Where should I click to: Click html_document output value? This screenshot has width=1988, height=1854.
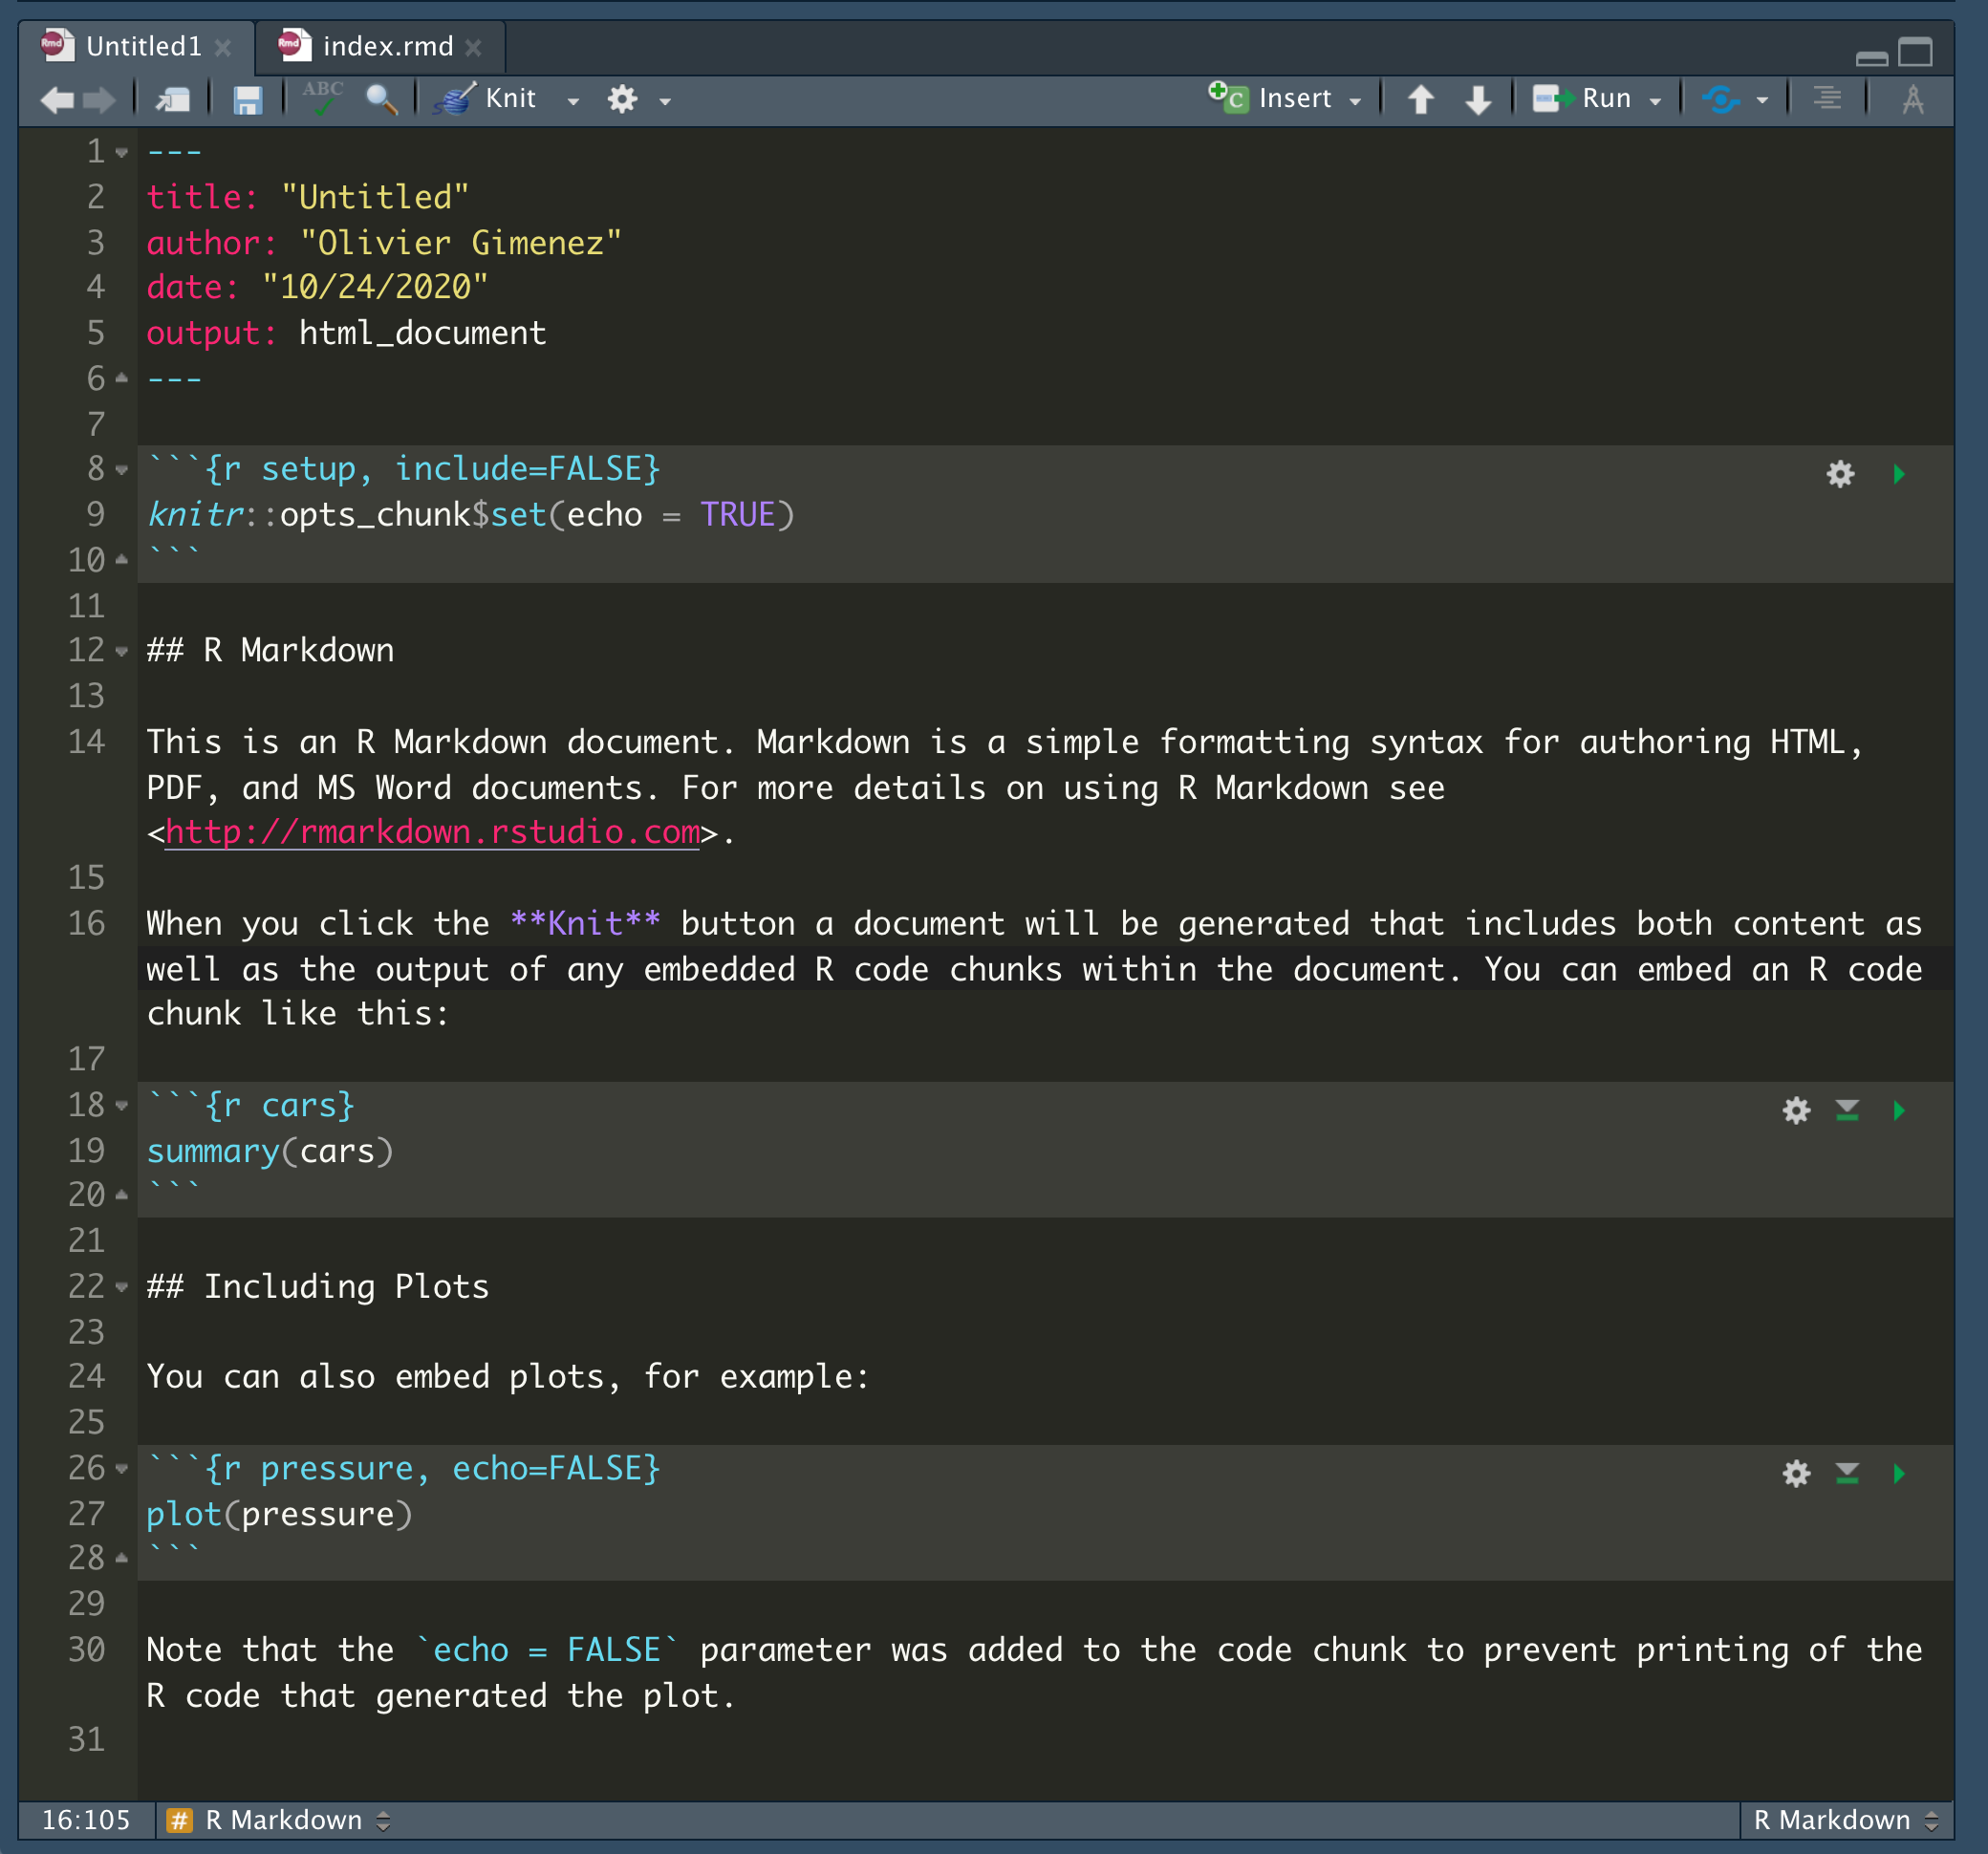[422, 333]
